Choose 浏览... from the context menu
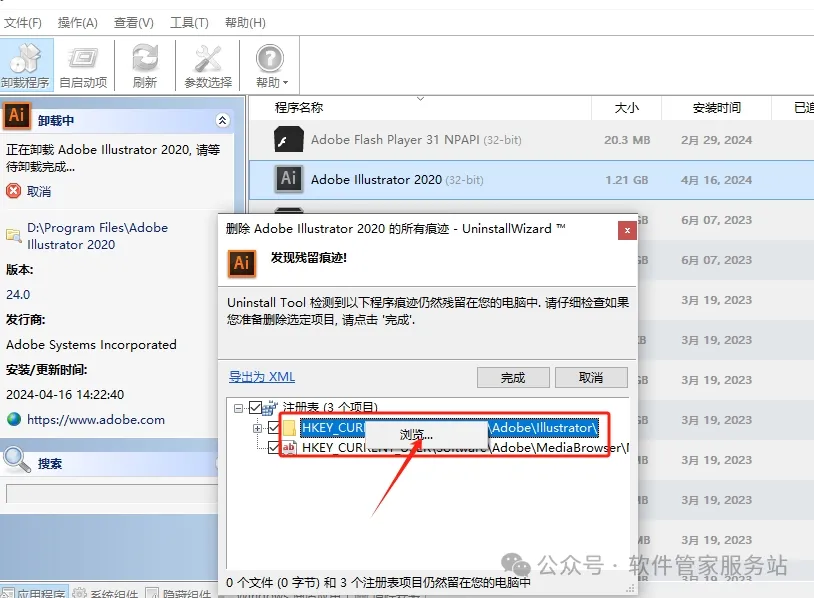 coord(427,434)
